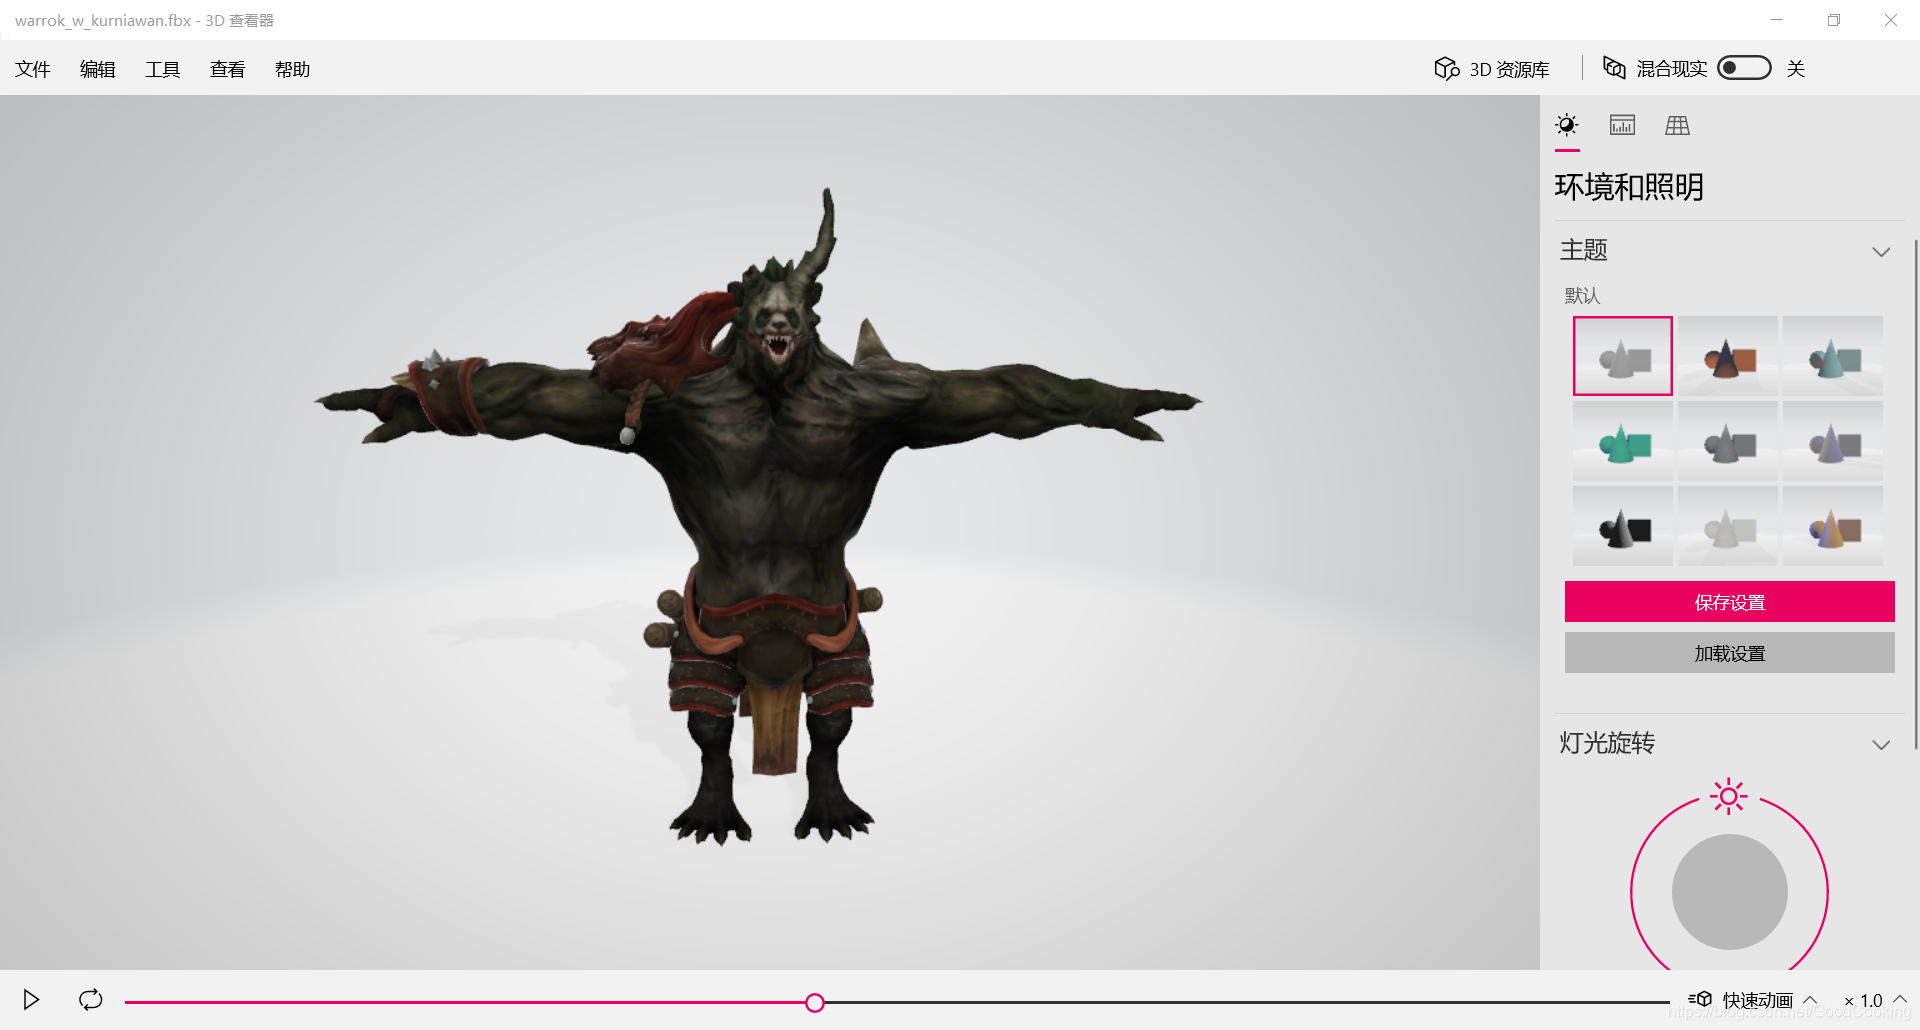Switch to grid and views tab icon
The image size is (1920, 1030).
(1677, 125)
